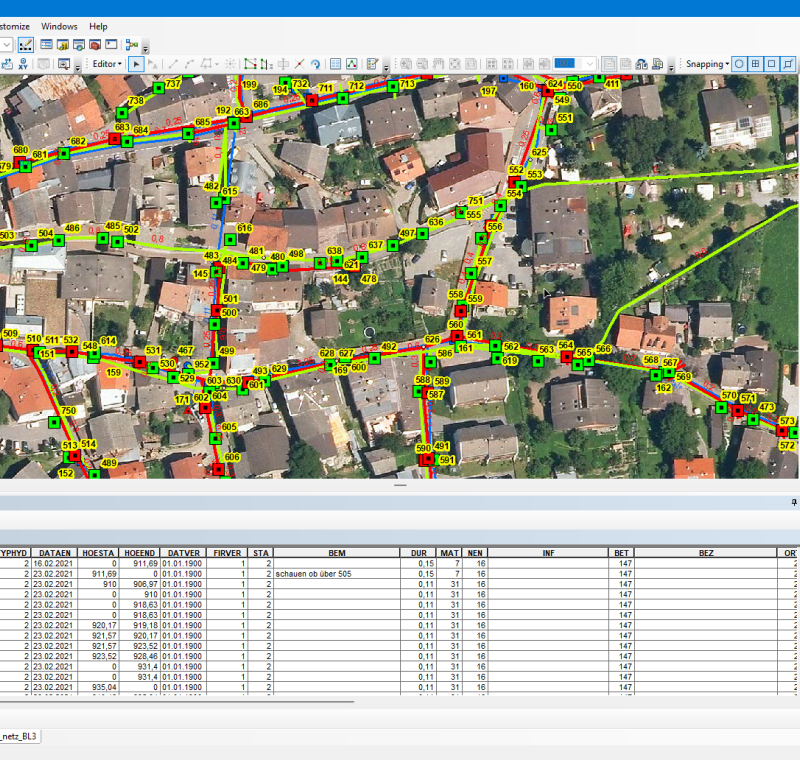Viewport: 800px width, 760px height.
Task: Toggle Edge Snapping
Action: click(790, 64)
